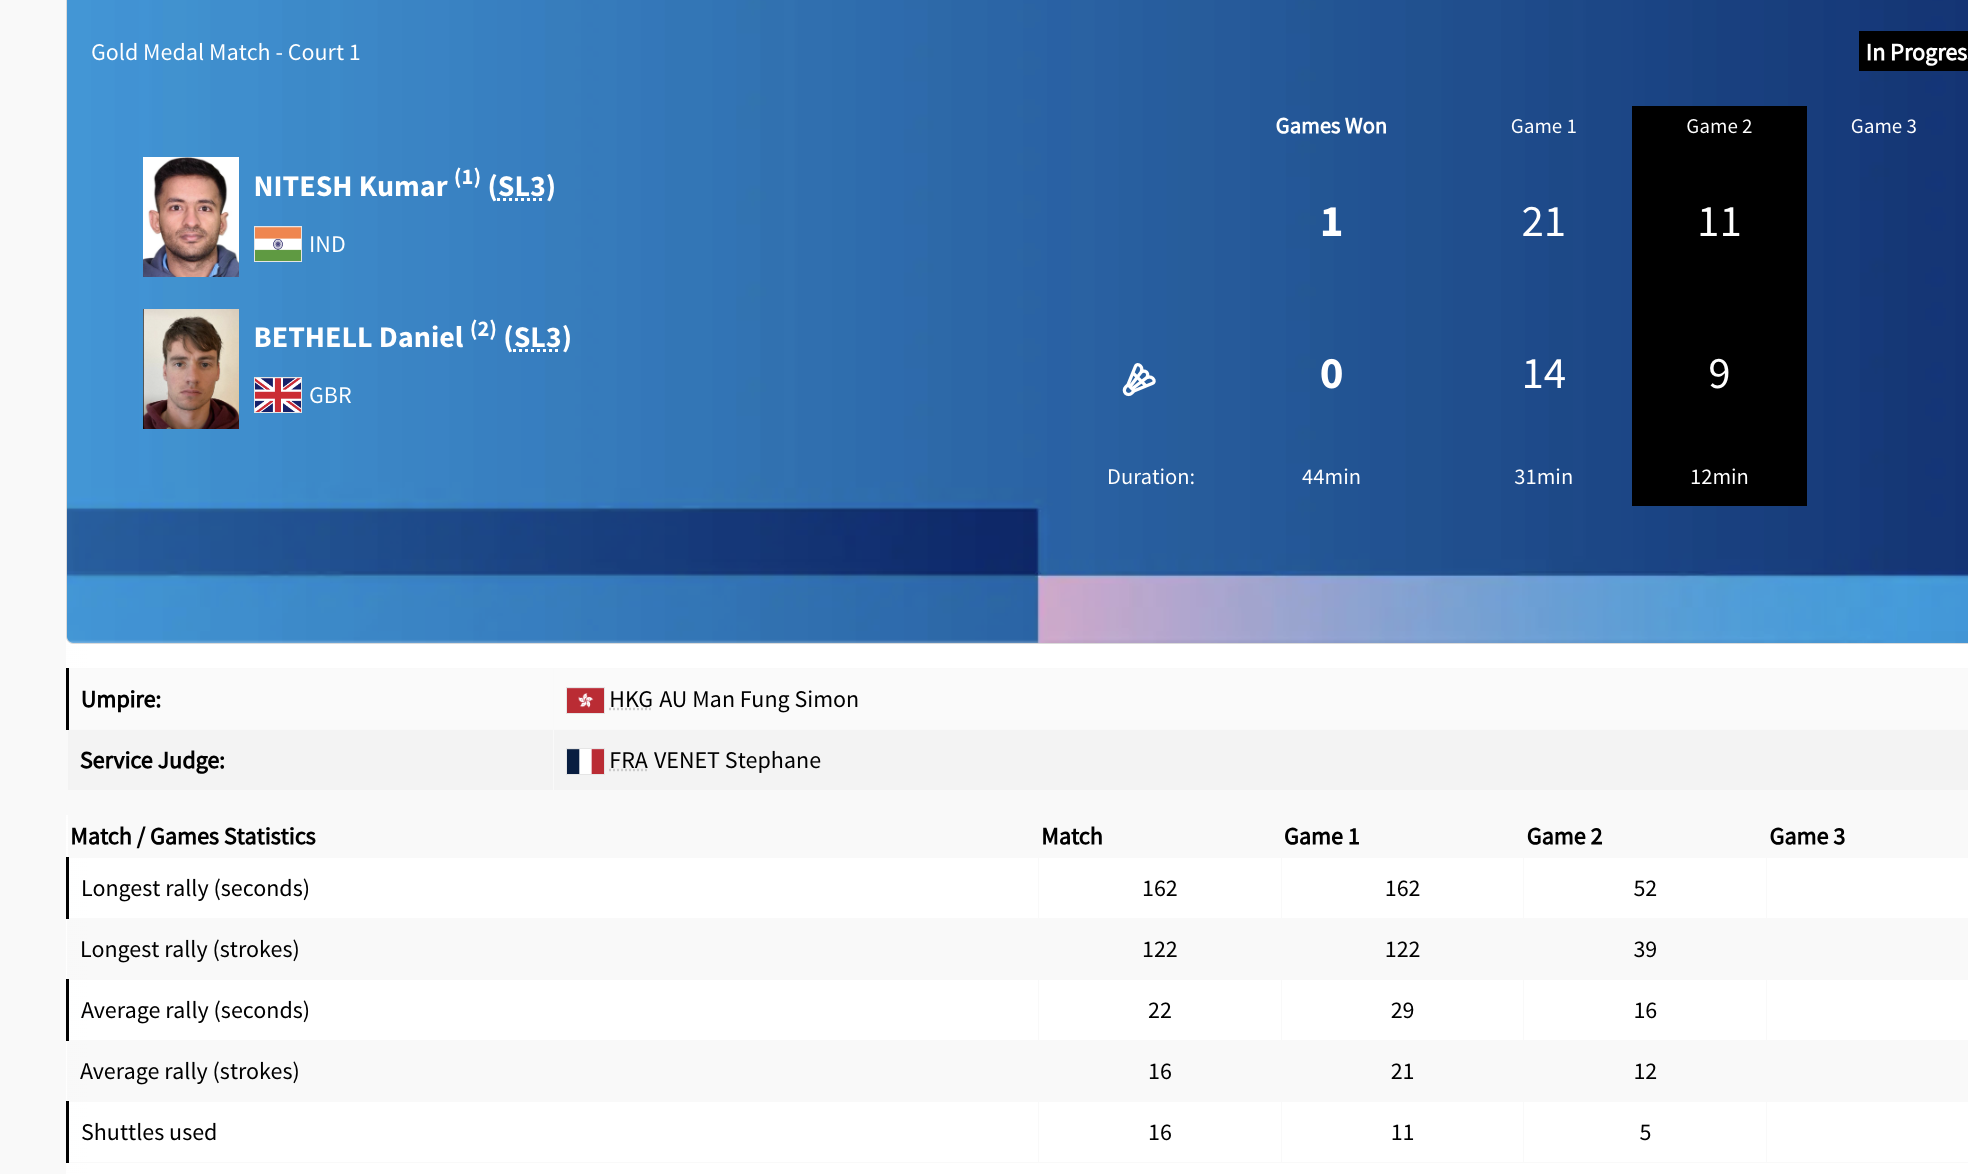1968x1174 pixels.
Task: Click the HKG abbreviation for the umpire
Action: click(630, 700)
